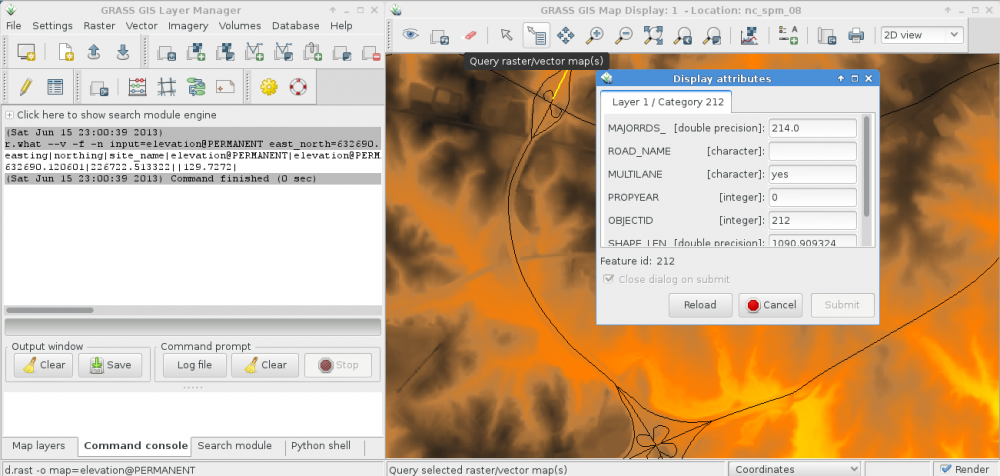1000x476 pixels.
Task: Open the settings gear icon in Layer Manager
Action: tap(268, 87)
